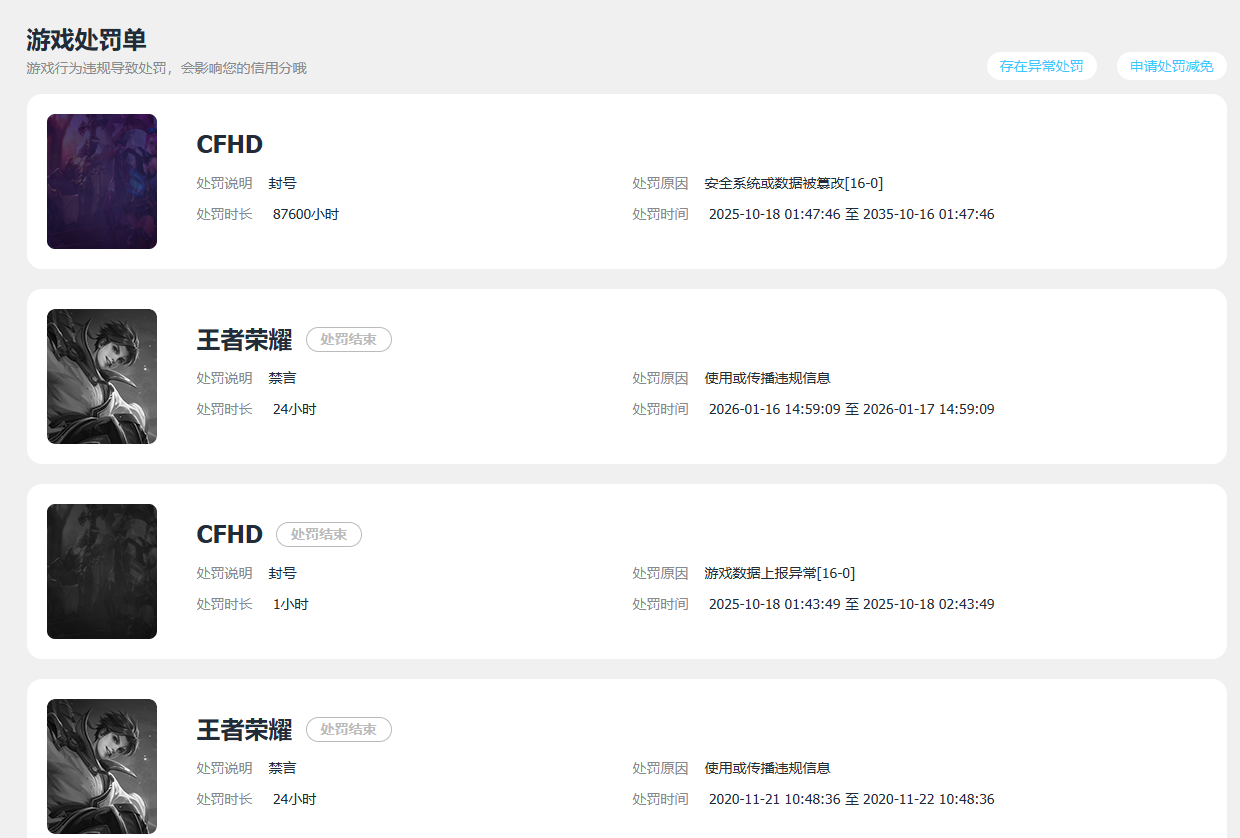
Task: Click 处罚结束 badge on the 2026 王者荣耀 card
Action: [349, 339]
